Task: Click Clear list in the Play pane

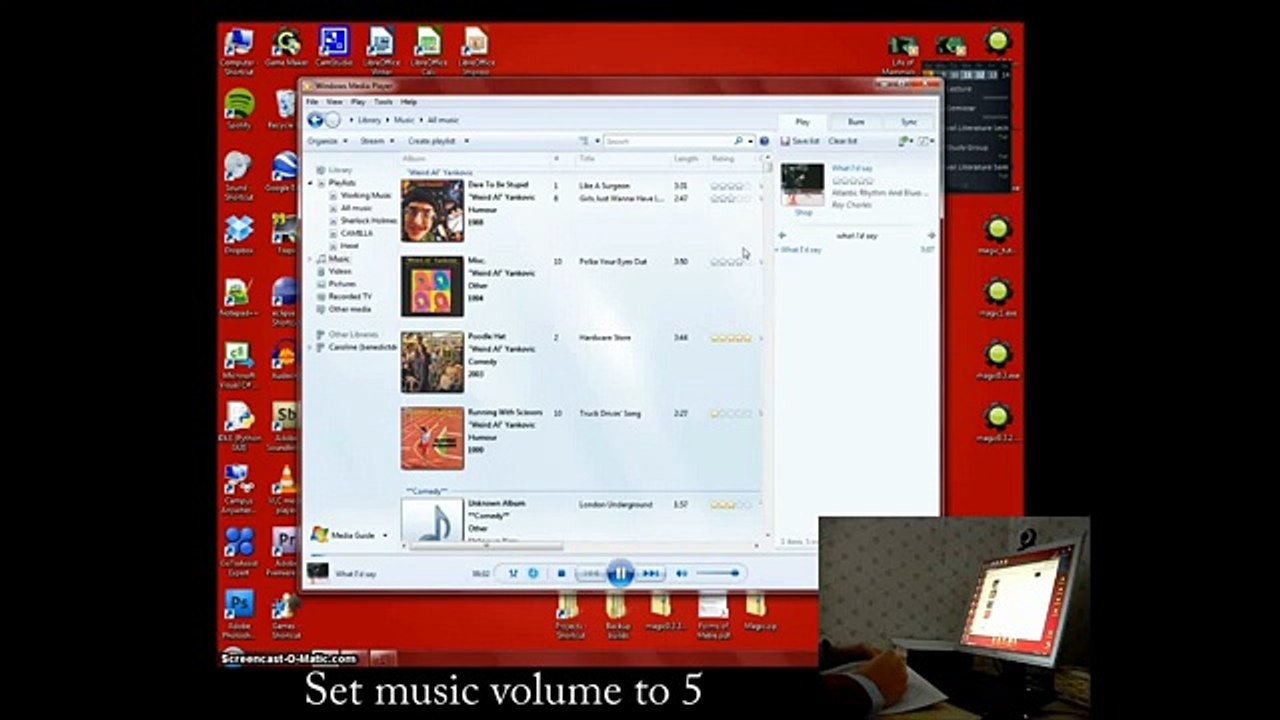Action: pos(843,141)
